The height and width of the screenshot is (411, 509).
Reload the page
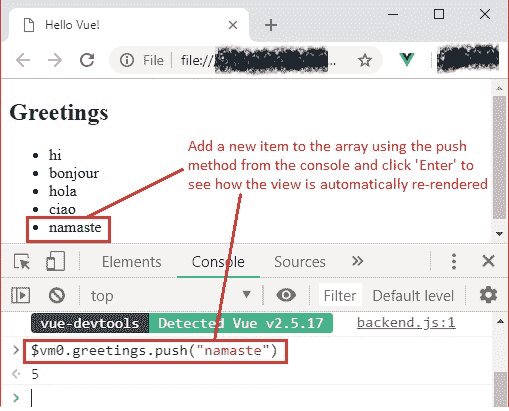(87, 60)
